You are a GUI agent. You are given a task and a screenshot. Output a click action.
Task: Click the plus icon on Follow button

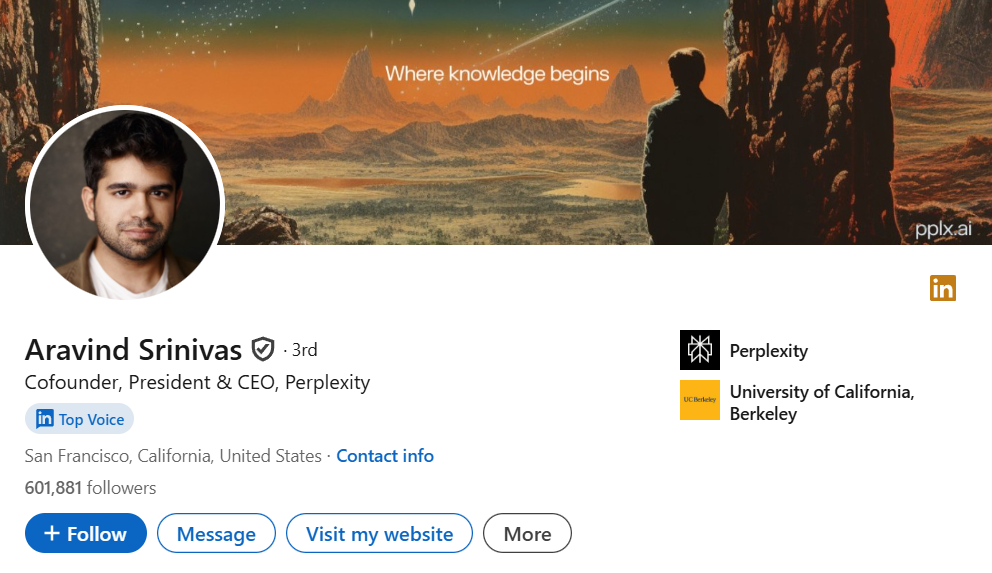tap(52, 534)
